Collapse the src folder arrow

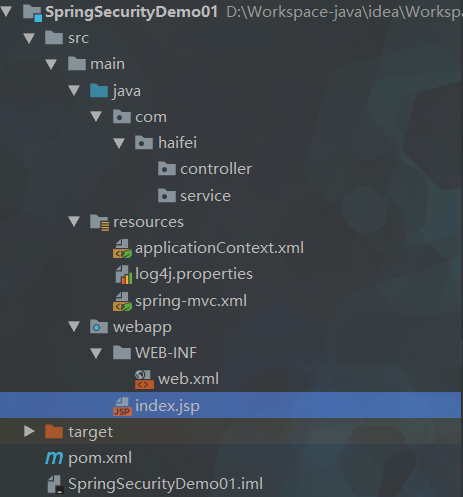click(29, 38)
